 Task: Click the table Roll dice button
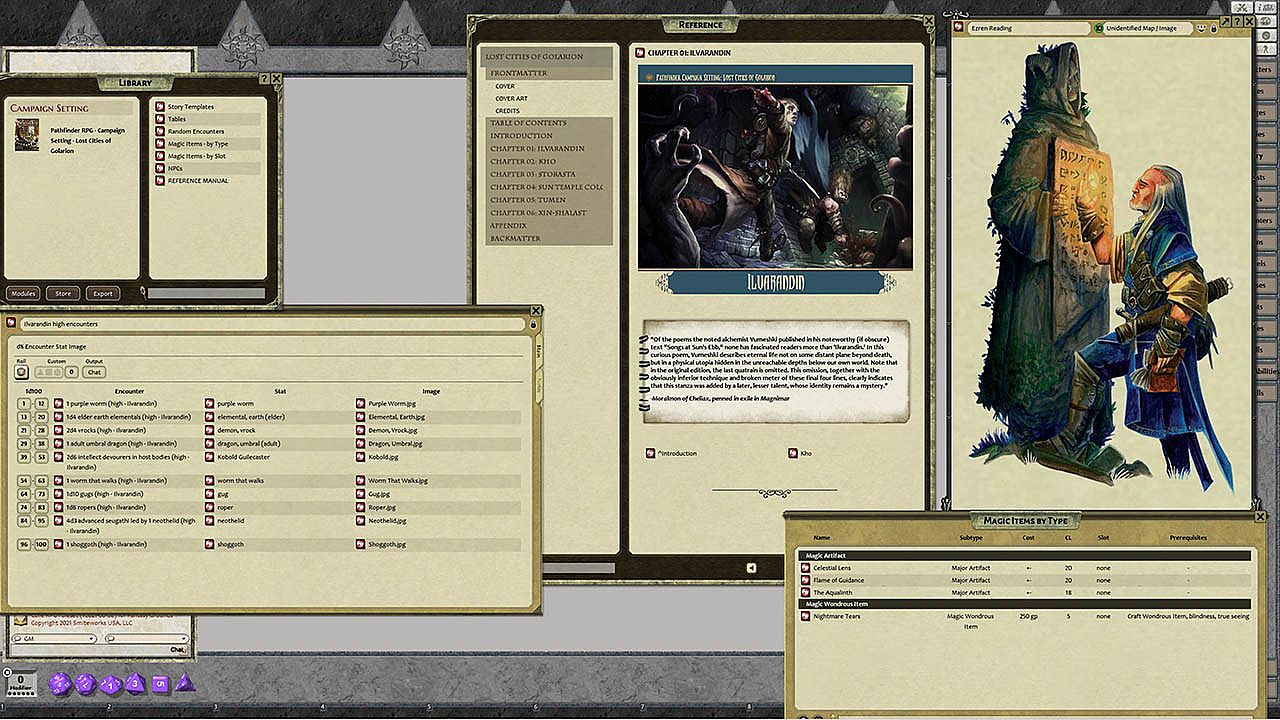point(22,372)
